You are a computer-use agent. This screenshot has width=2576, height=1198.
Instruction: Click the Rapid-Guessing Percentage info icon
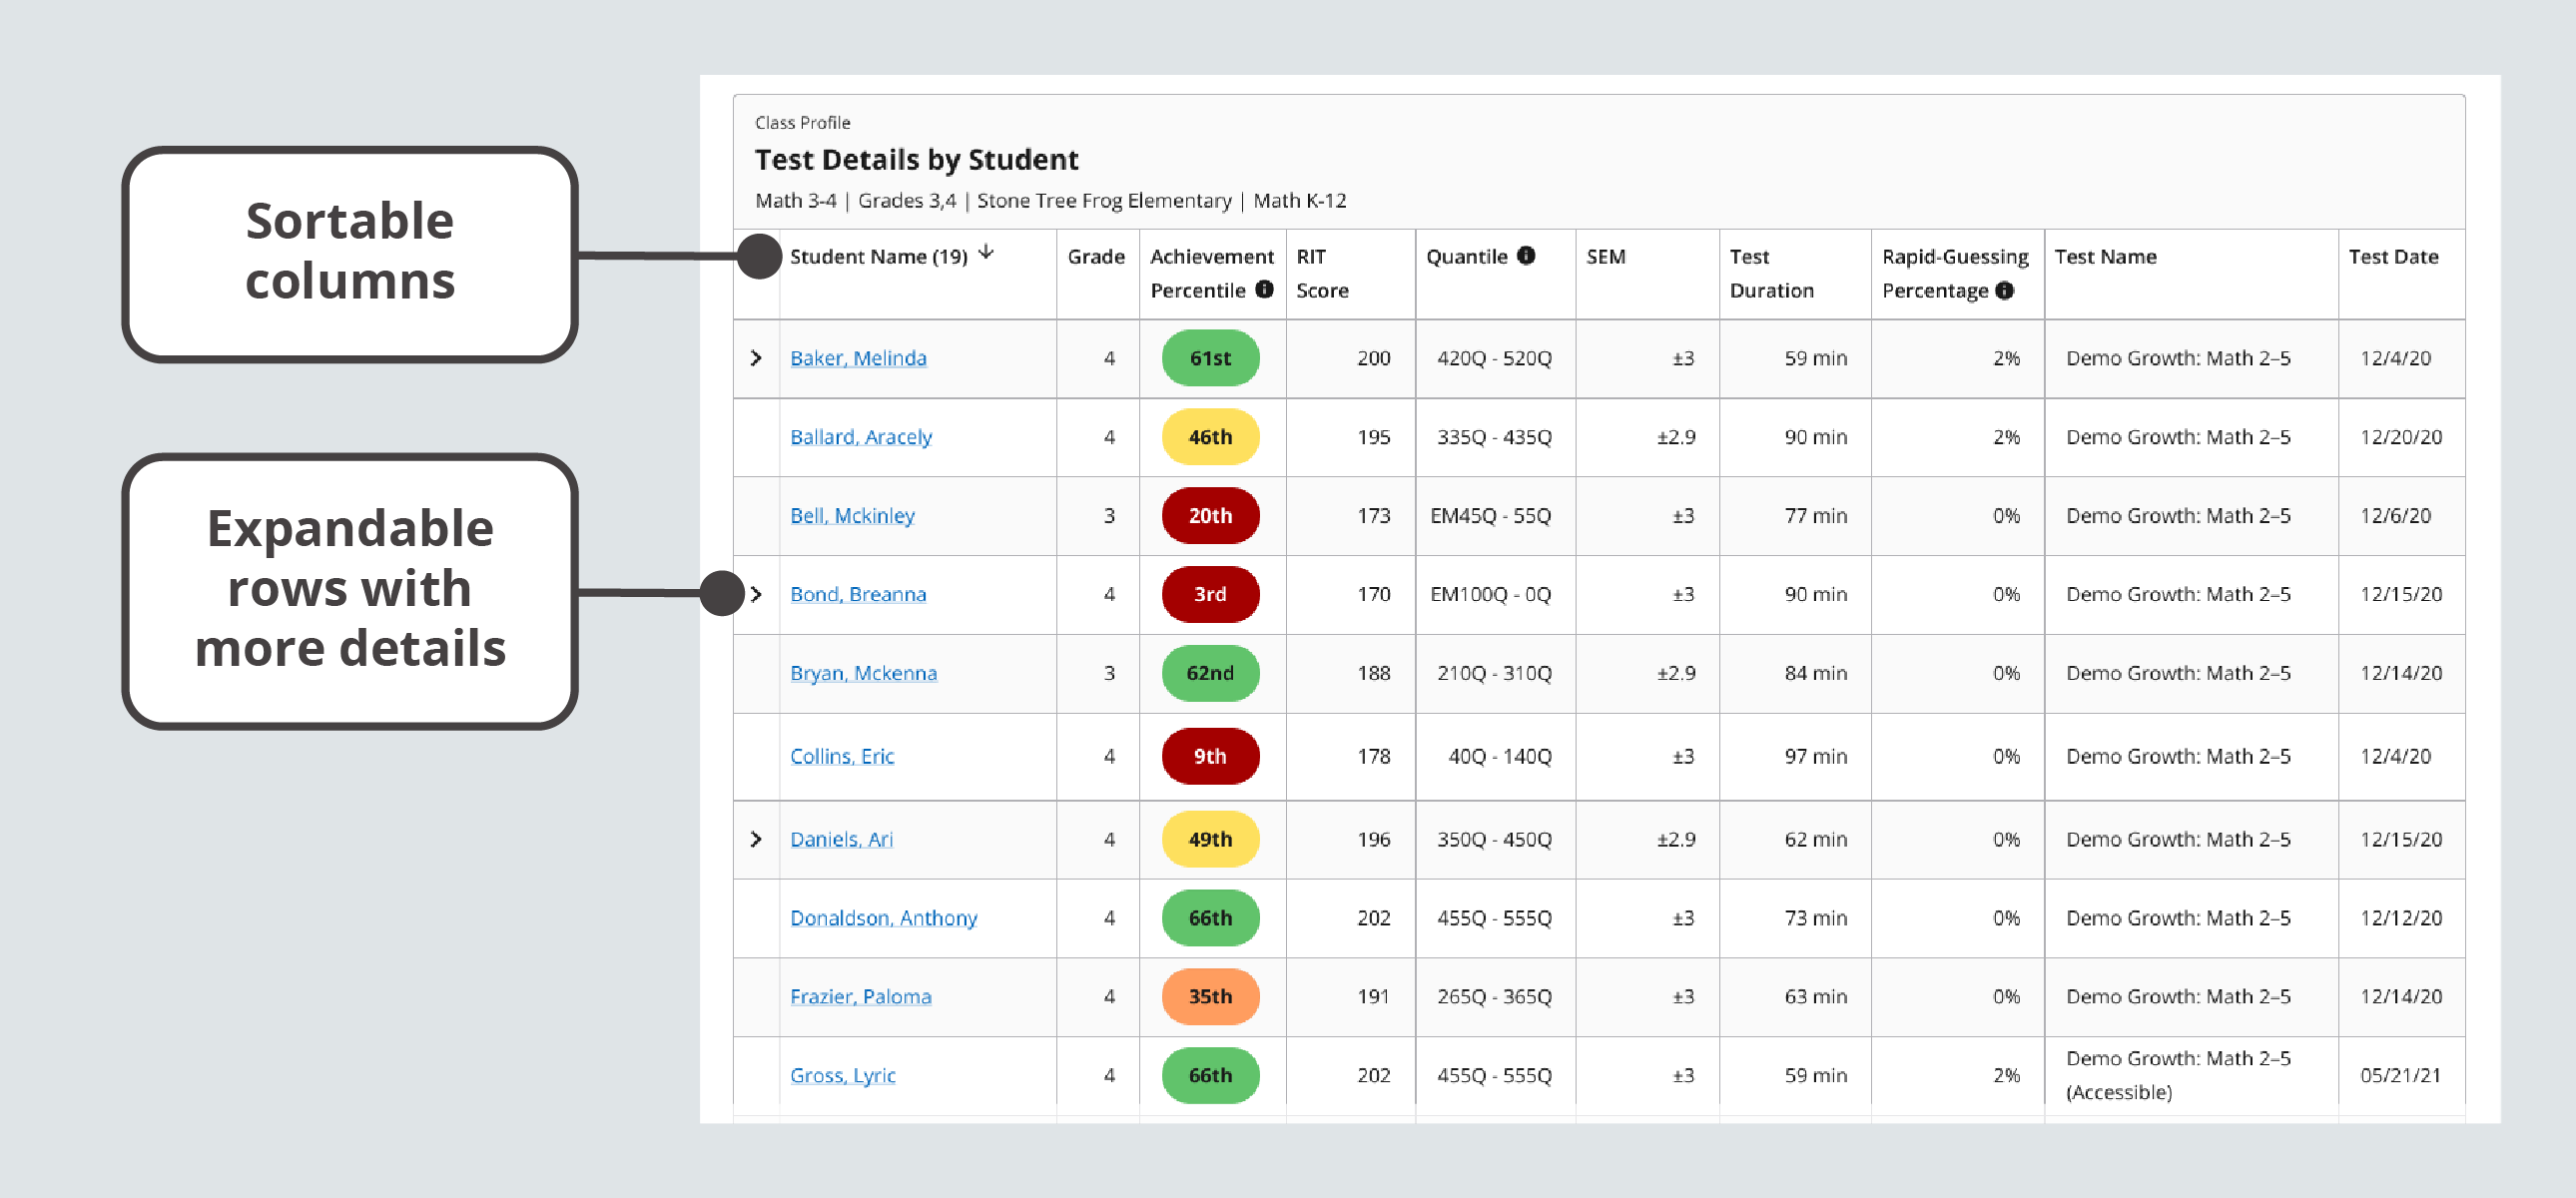2006,291
